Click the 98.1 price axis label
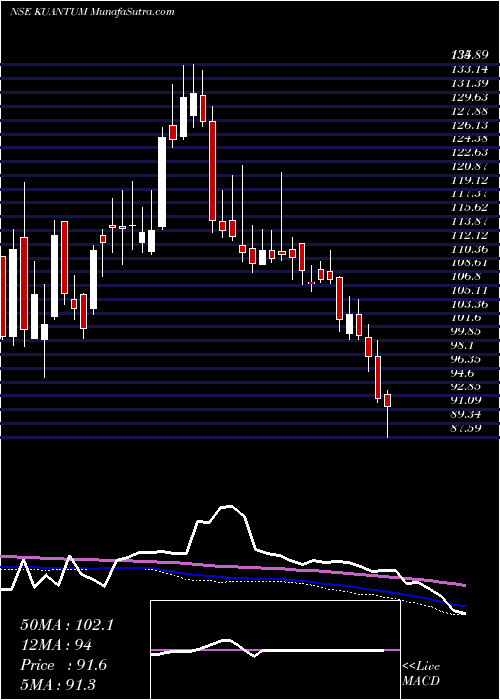 click(463, 346)
